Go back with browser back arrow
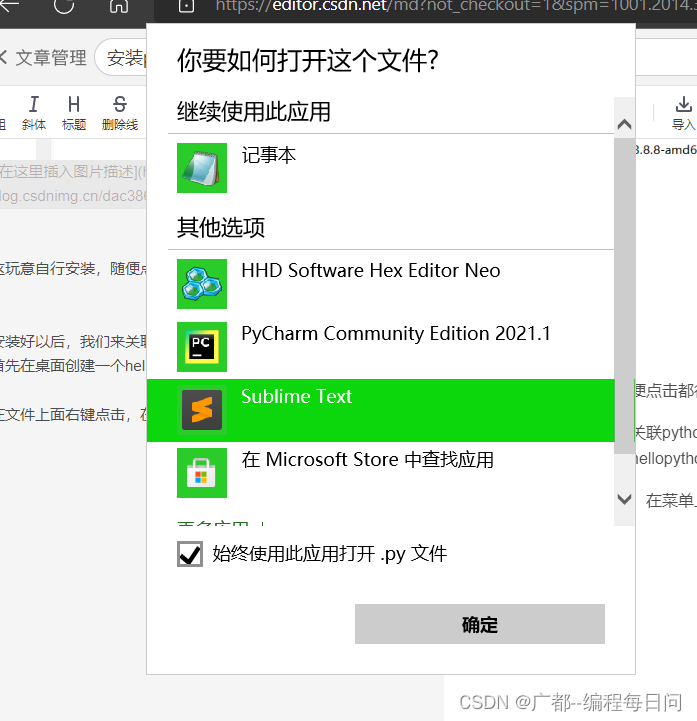This screenshot has width=697, height=721. point(9,5)
